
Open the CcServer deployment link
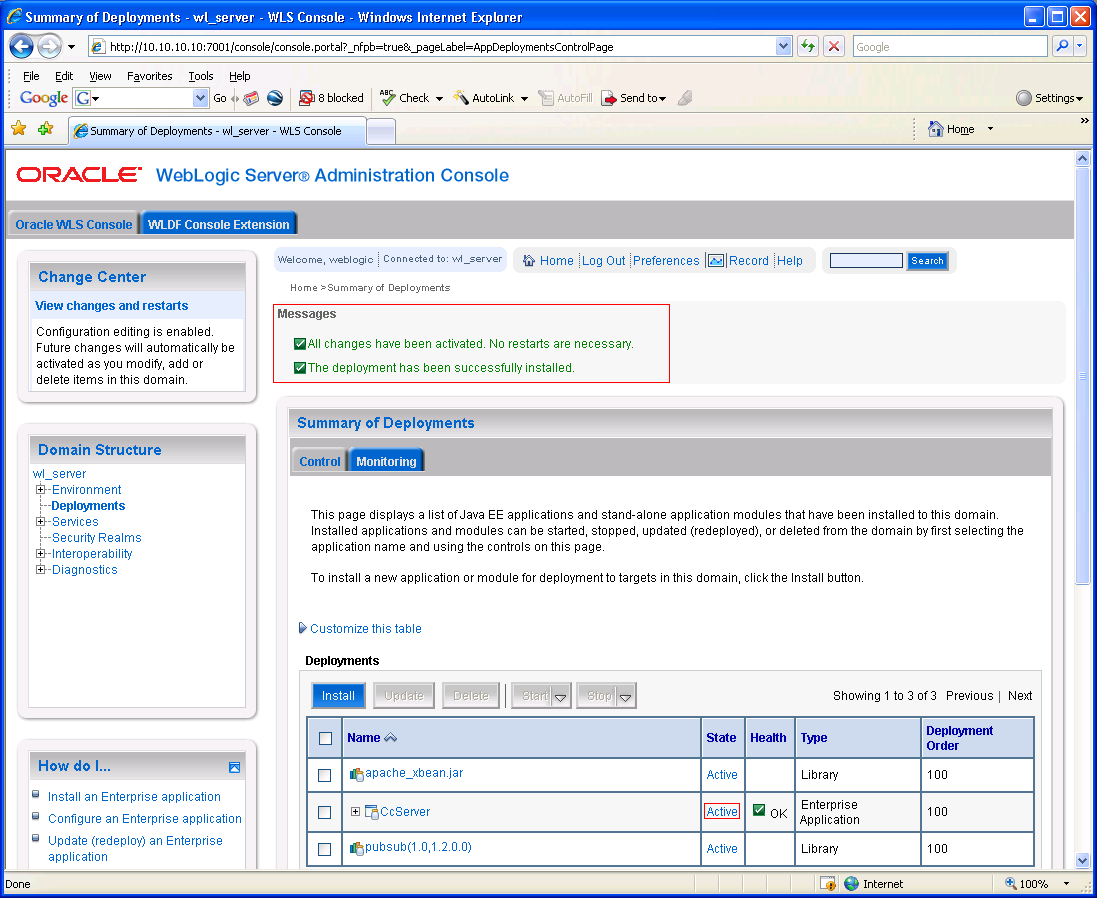click(405, 812)
